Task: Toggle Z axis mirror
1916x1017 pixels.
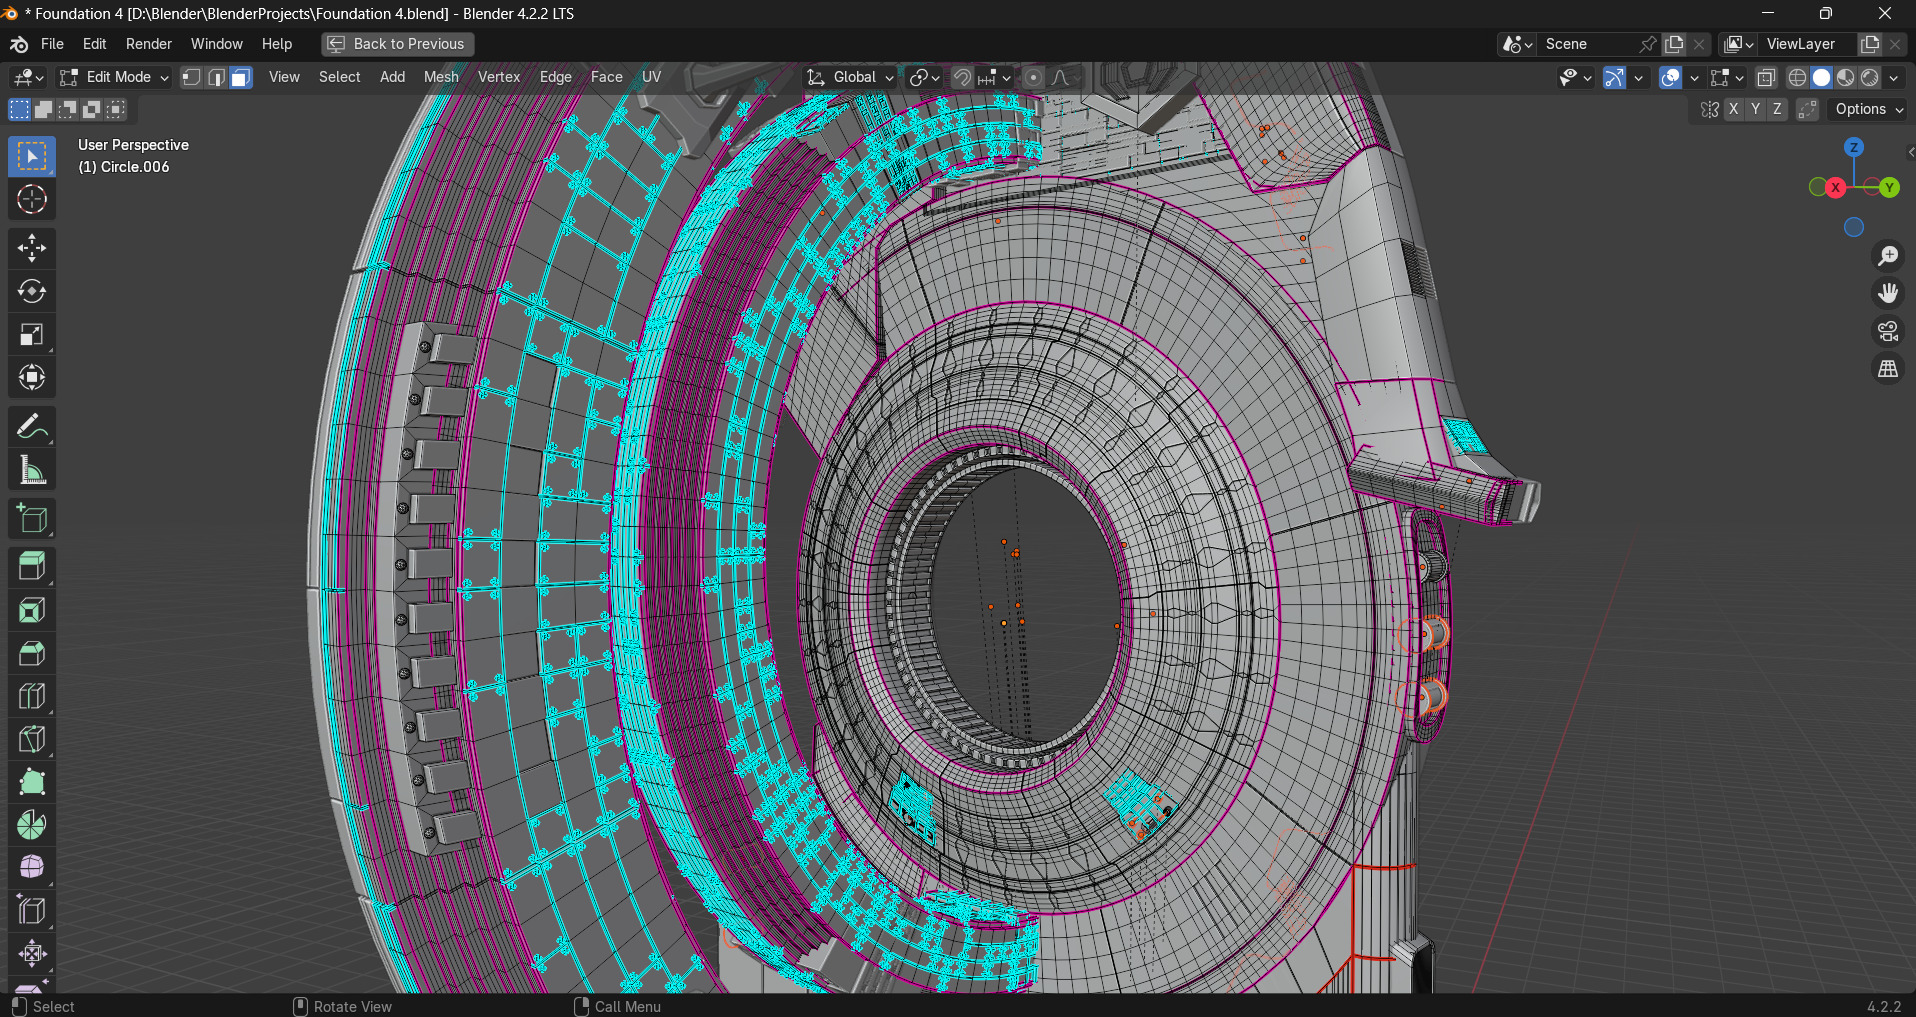Action: tap(1777, 109)
